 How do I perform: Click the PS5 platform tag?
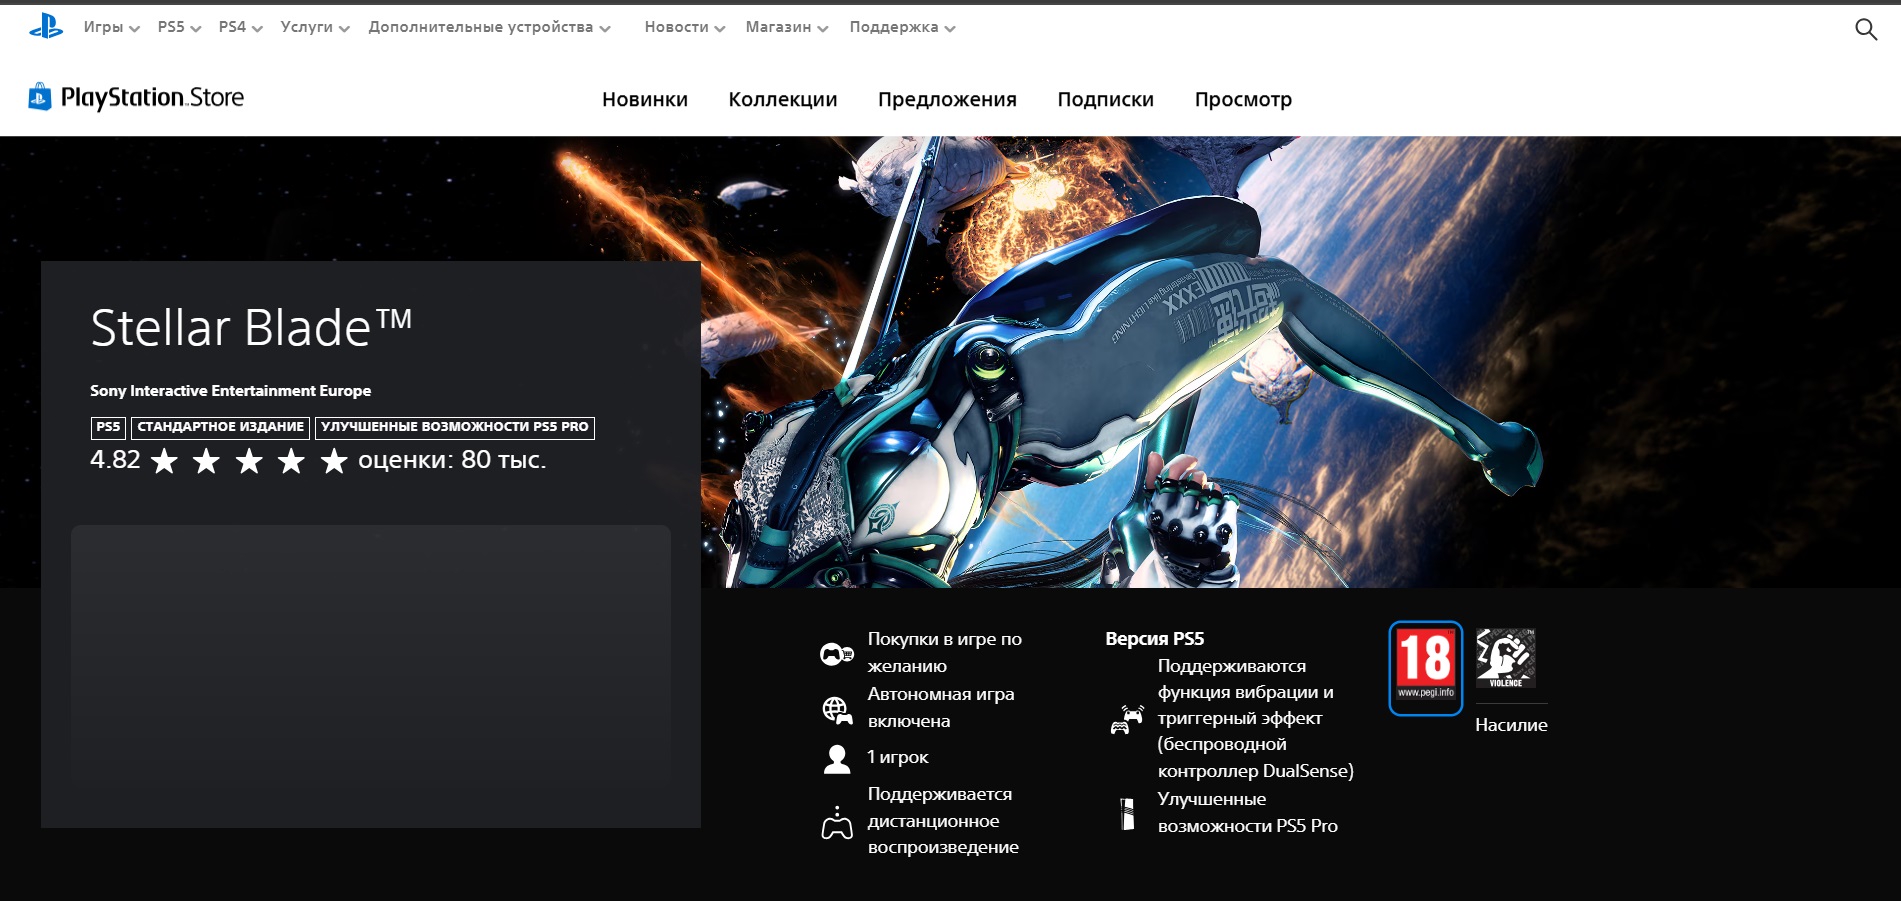(108, 427)
